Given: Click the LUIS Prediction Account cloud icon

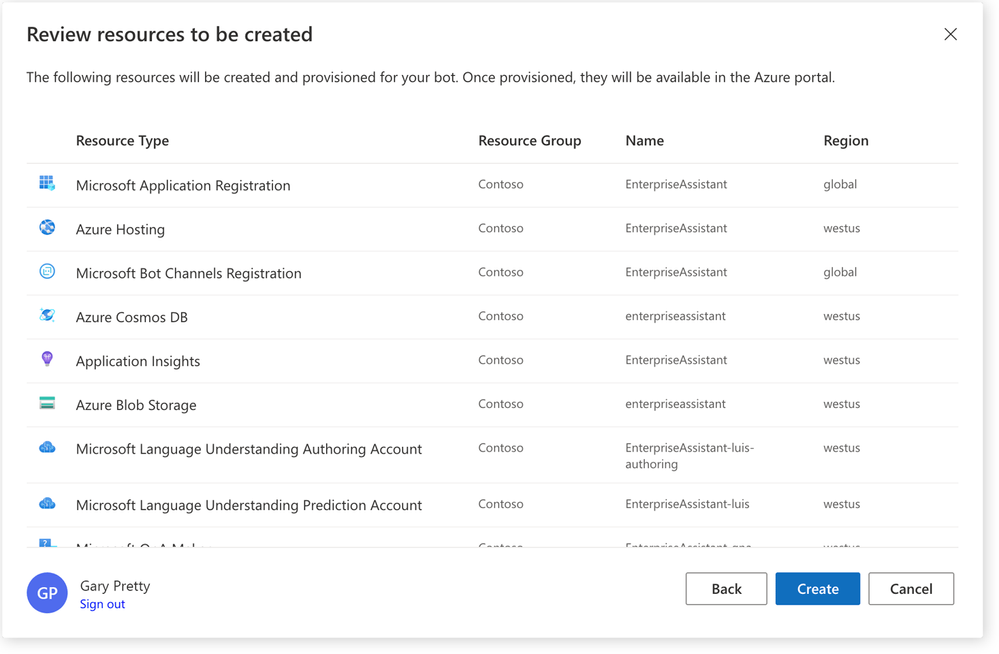Looking at the screenshot, I should [x=47, y=504].
